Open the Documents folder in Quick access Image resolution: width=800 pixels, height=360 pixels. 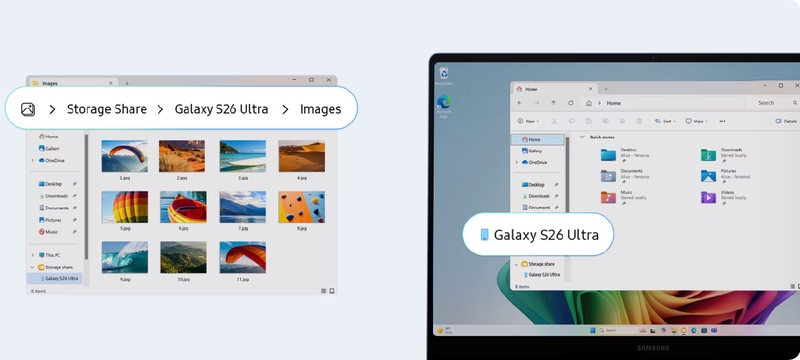[x=624, y=175]
